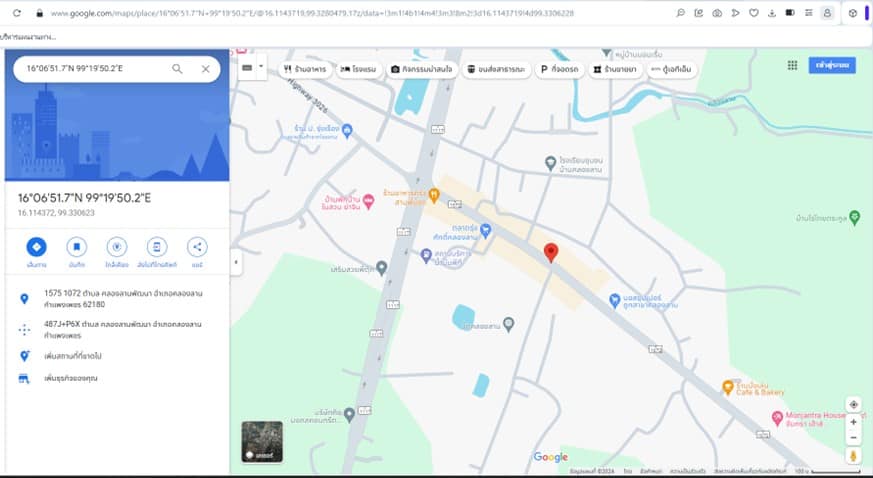Screen dimensions: 873x478
Task: Click the Directions icon in place panel
Action: pos(36,246)
